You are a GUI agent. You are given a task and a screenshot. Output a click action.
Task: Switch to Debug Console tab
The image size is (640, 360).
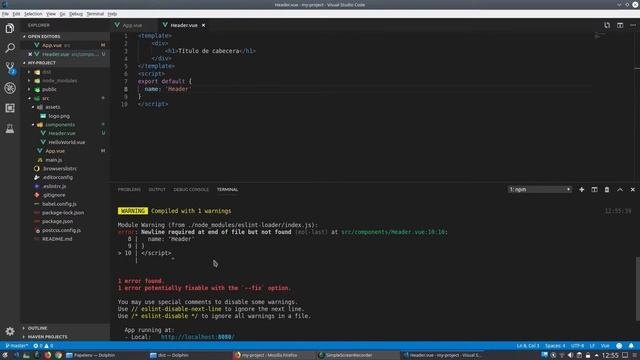pos(191,189)
